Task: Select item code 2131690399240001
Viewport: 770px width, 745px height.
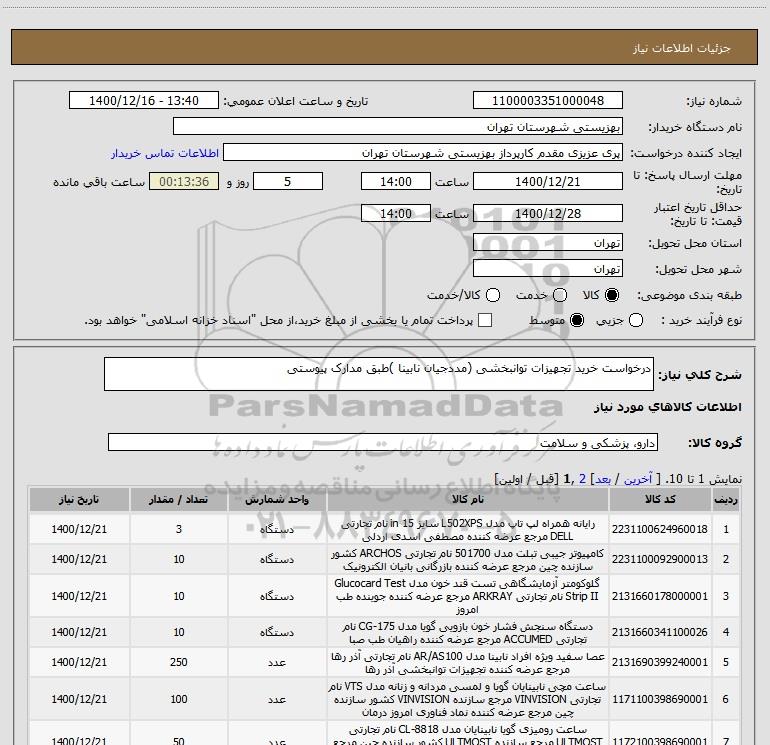Action: click(x=660, y=662)
